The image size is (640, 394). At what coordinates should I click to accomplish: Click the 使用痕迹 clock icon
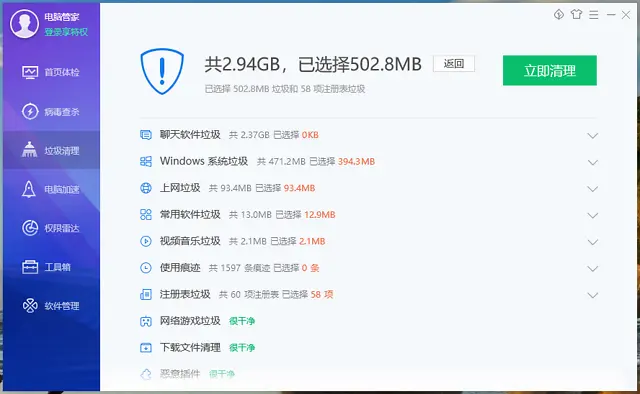146,268
